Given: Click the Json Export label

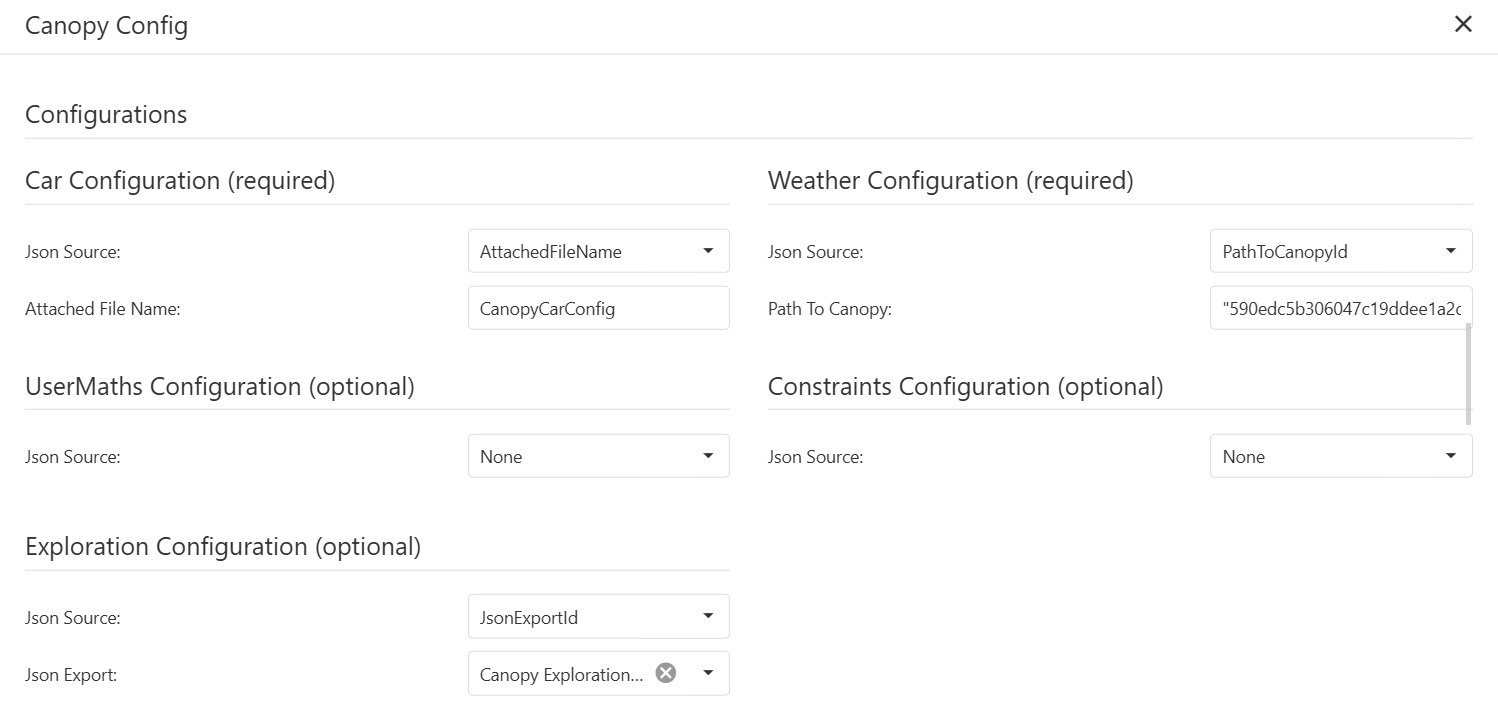Looking at the screenshot, I should (x=71, y=675).
